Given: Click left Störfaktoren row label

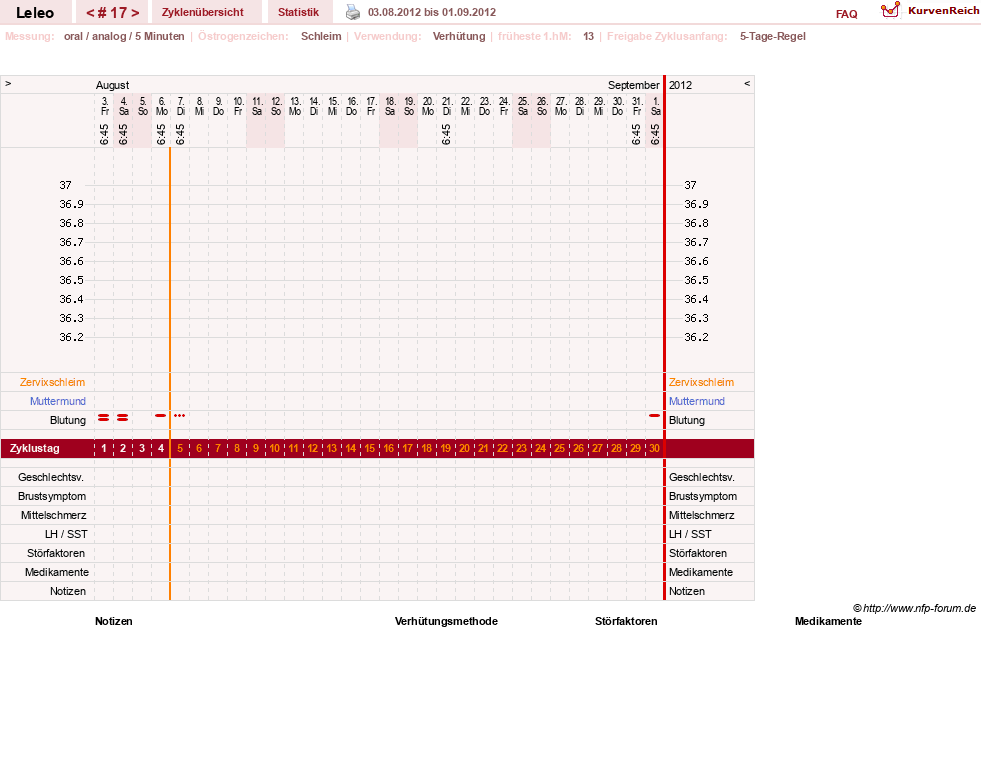Looking at the screenshot, I should tap(56, 554).
